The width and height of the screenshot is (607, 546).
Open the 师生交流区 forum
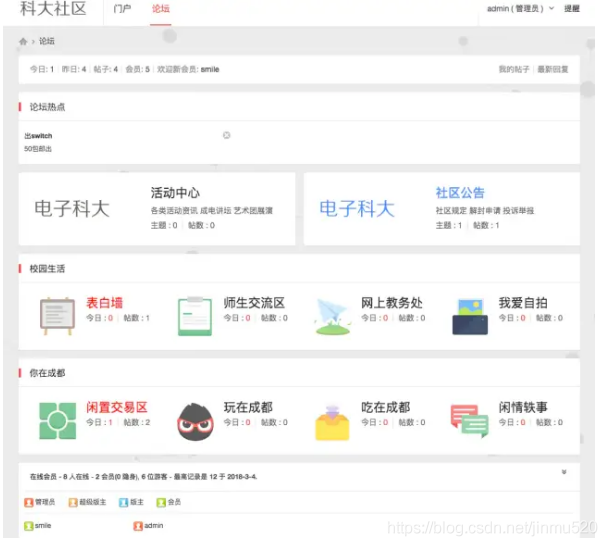click(x=254, y=303)
